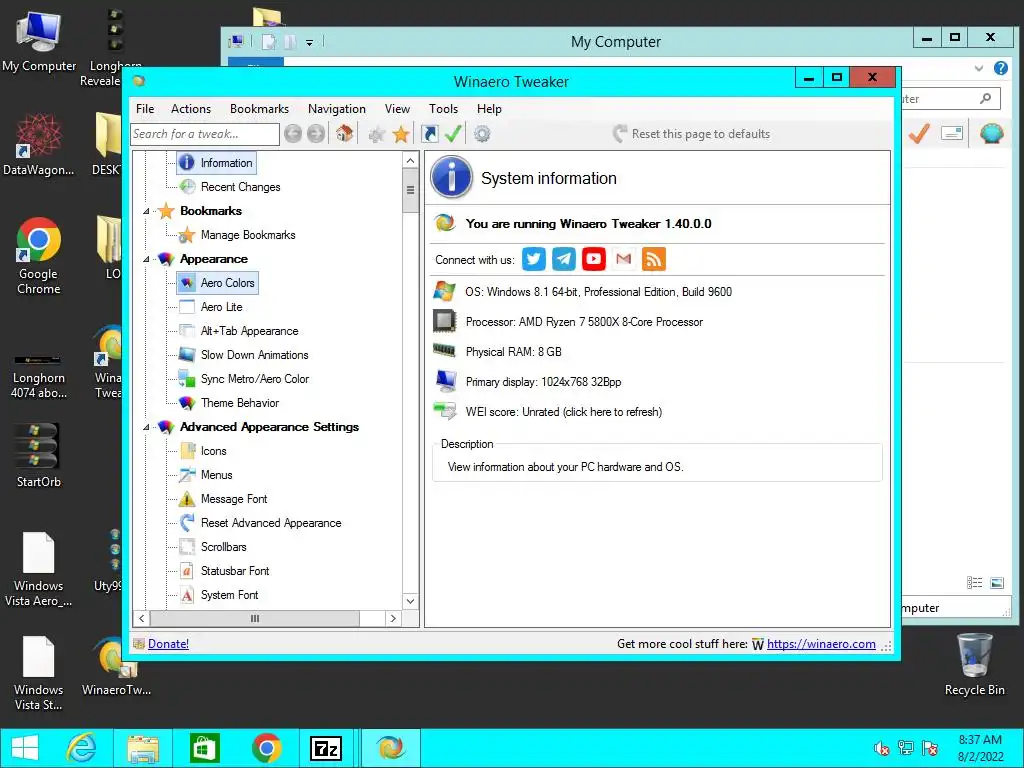Open the Recycle Bin desktop icon
Screen dimensions: 1024x768
[974, 665]
